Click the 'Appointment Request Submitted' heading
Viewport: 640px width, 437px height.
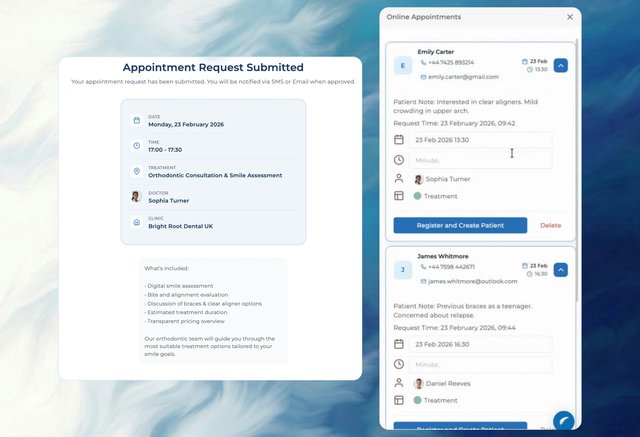point(213,67)
